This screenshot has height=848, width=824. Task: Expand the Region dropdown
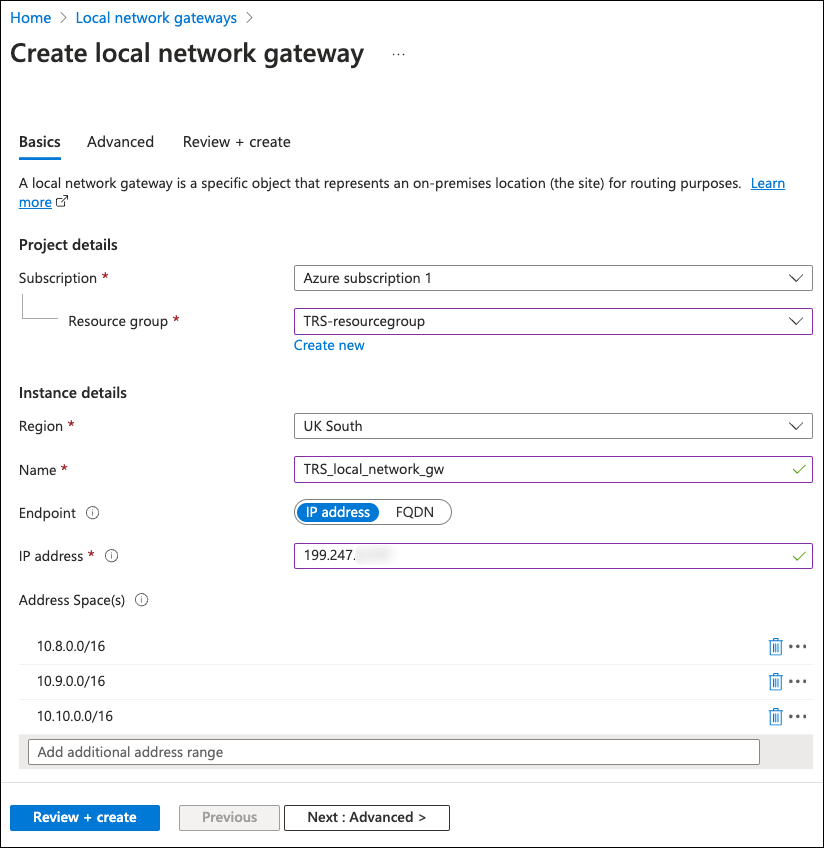click(553, 426)
